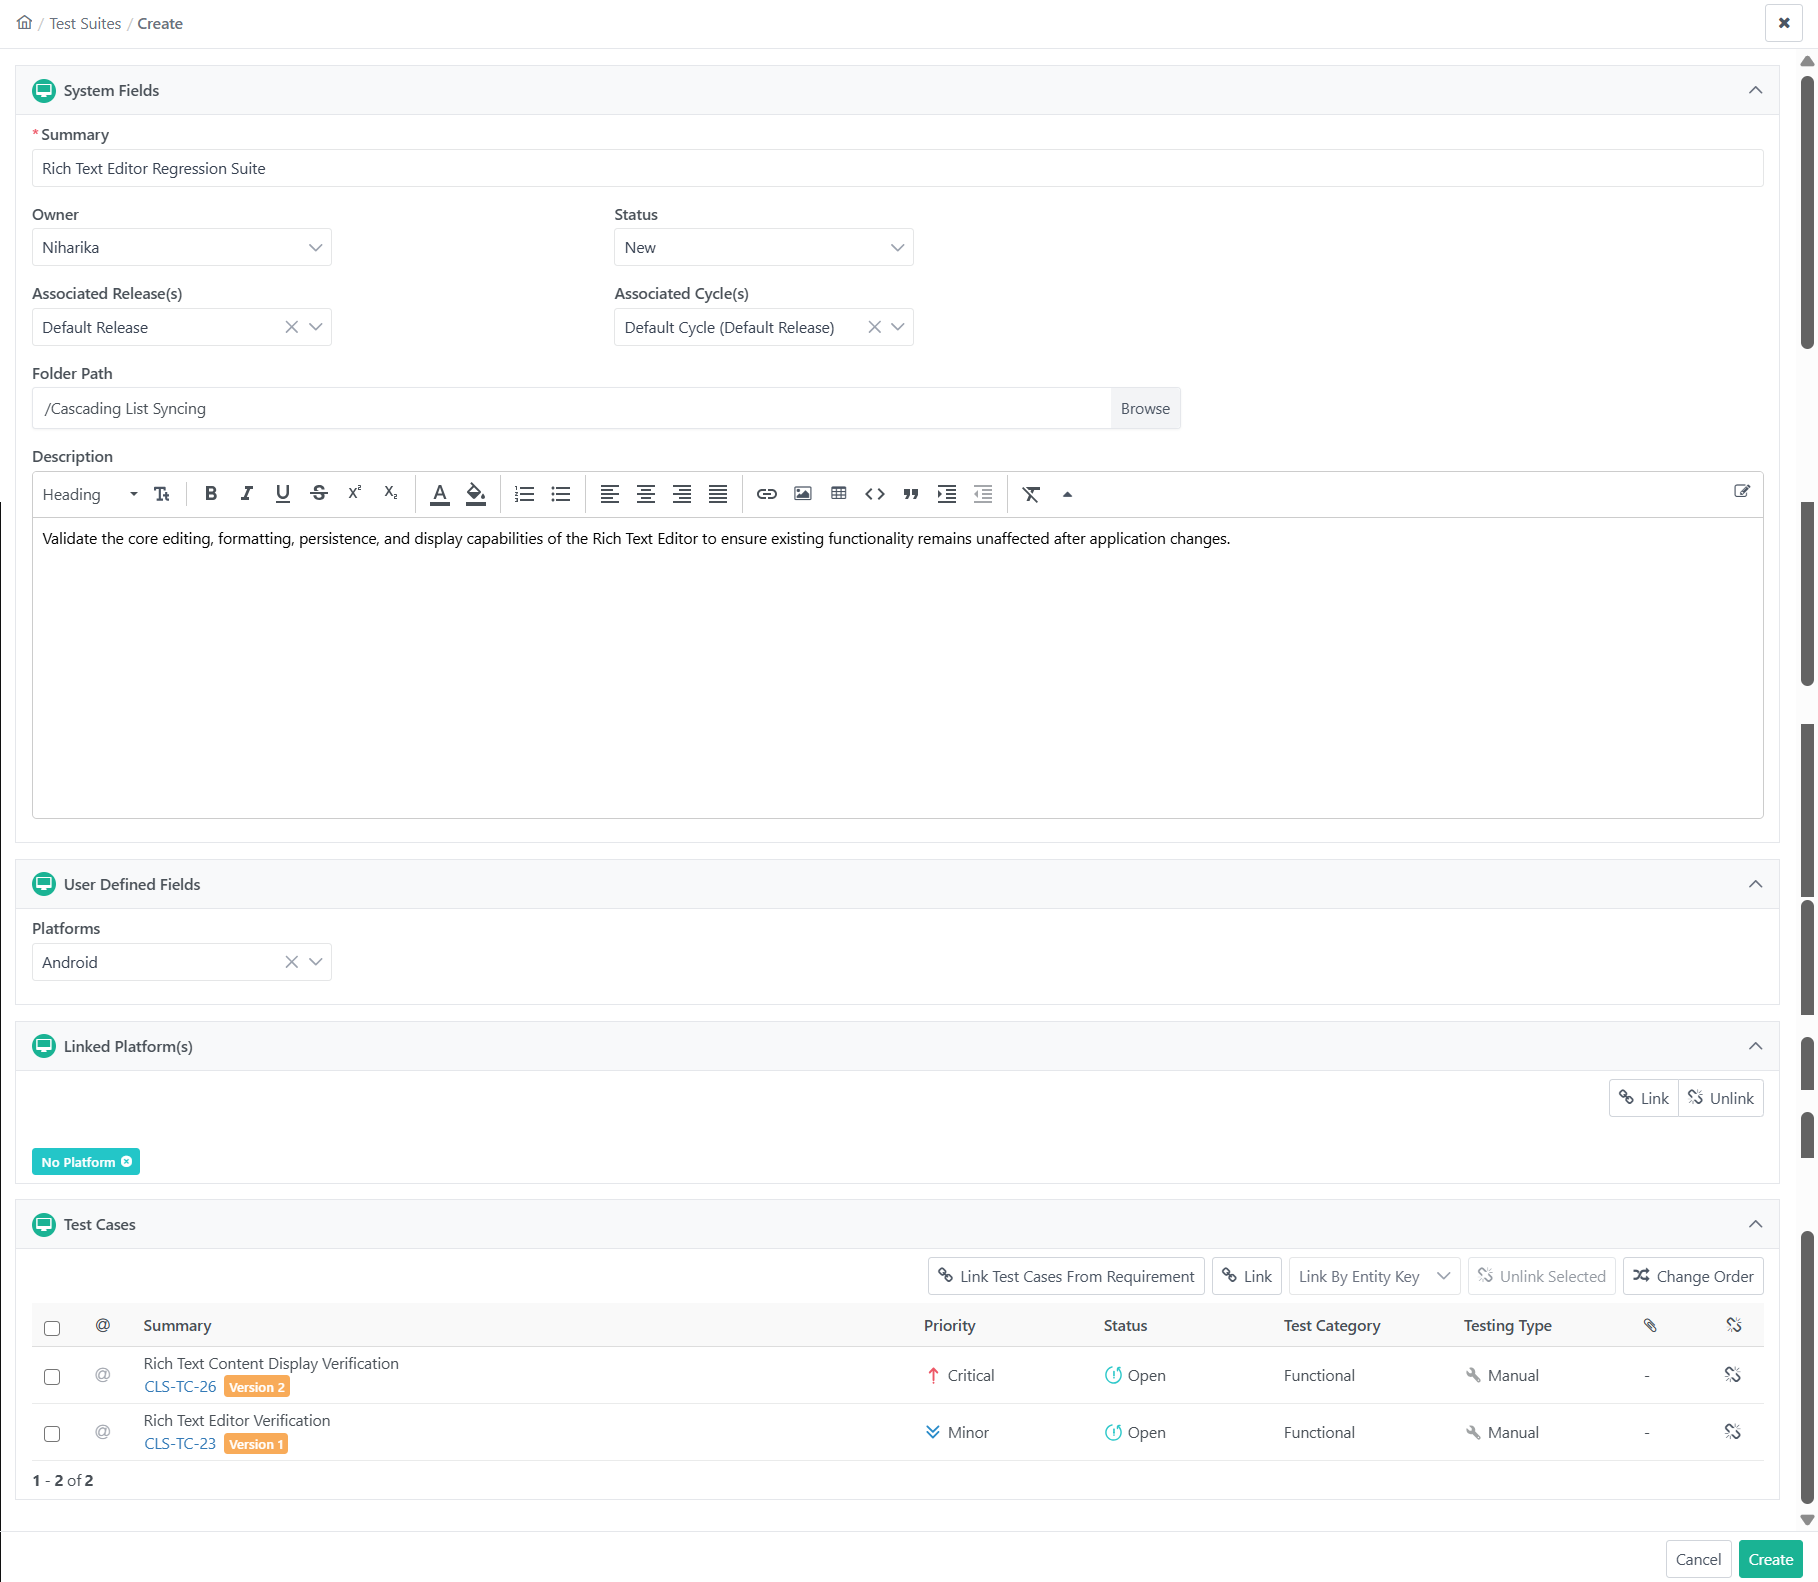Open Test Suites breadcrumb link
The image size is (1818, 1582).
click(x=85, y=23)
